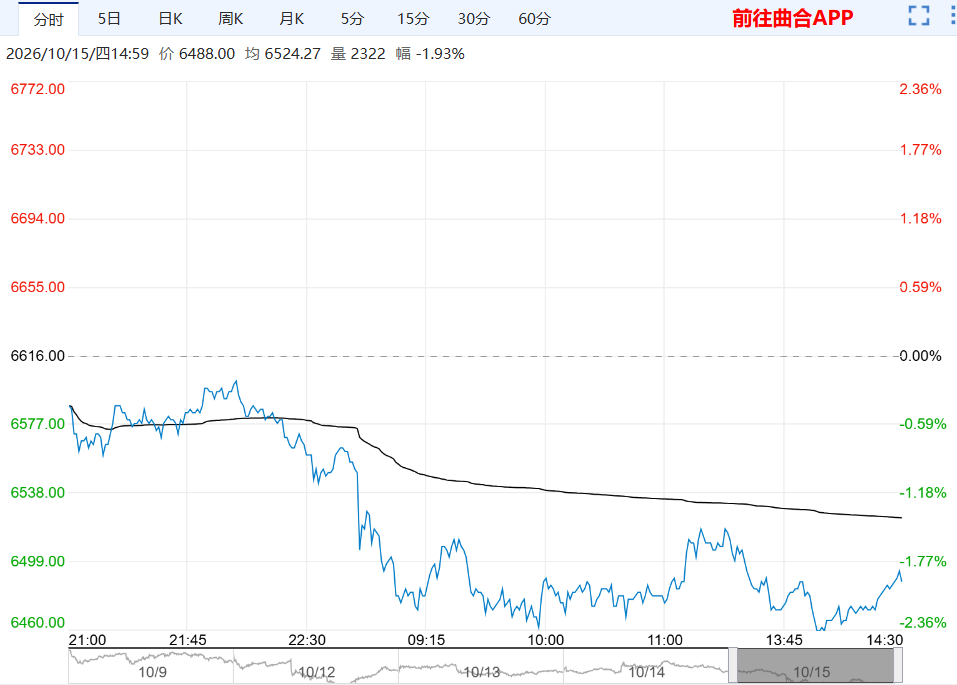Click the 6616.00 baseline price label
Screen dimensions: 957x685
pos(38,356)
